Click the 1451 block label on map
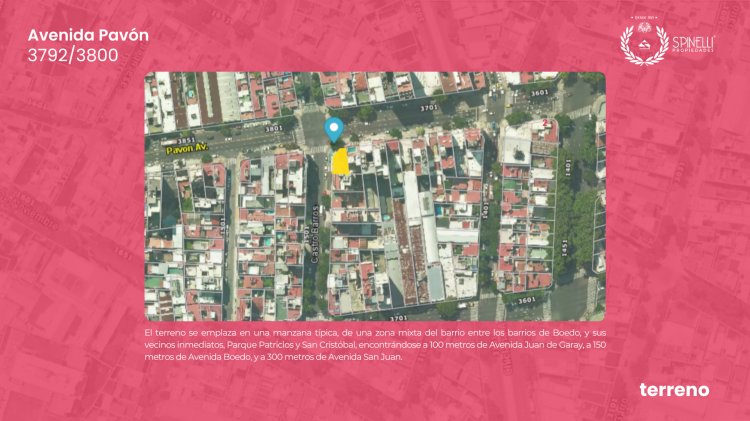The height and width of the screenshot is (421, 750). [565, 248]
